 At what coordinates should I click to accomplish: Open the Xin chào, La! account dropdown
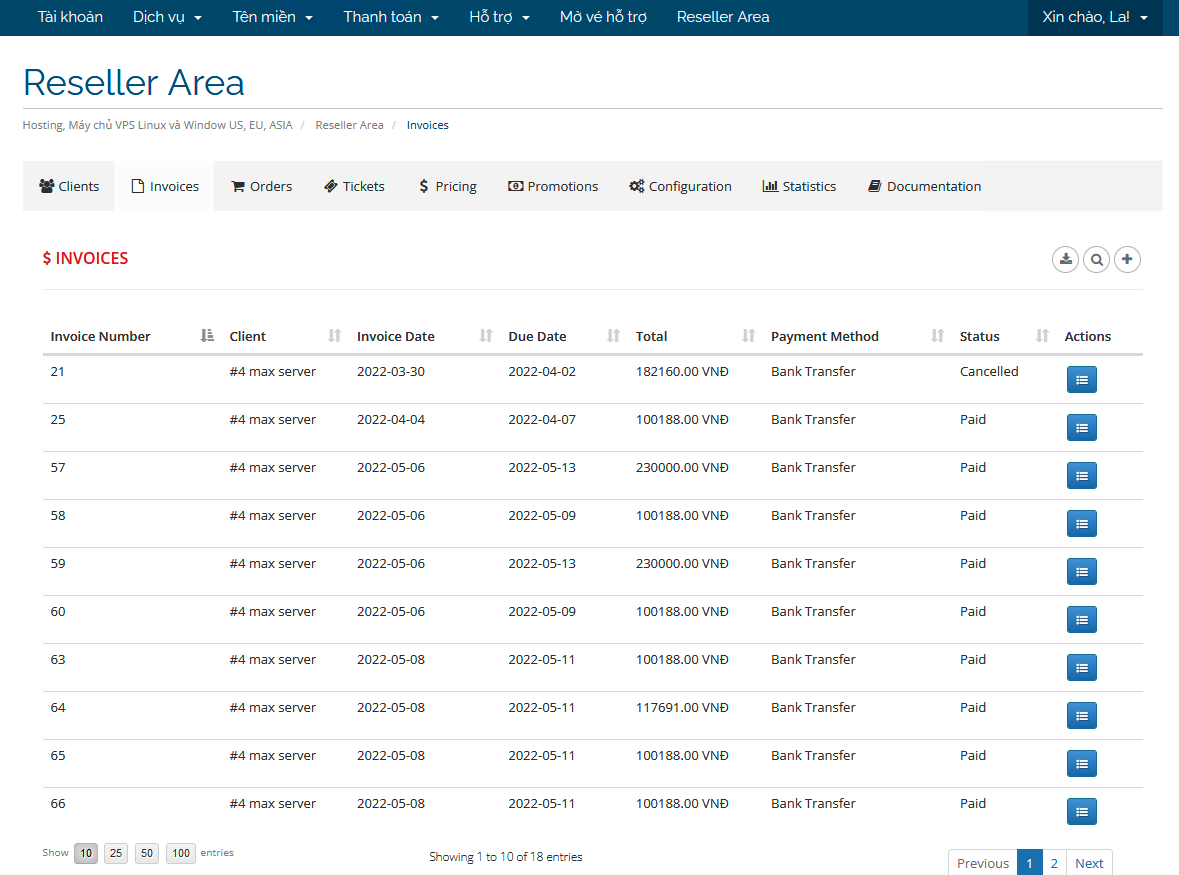1094,17
